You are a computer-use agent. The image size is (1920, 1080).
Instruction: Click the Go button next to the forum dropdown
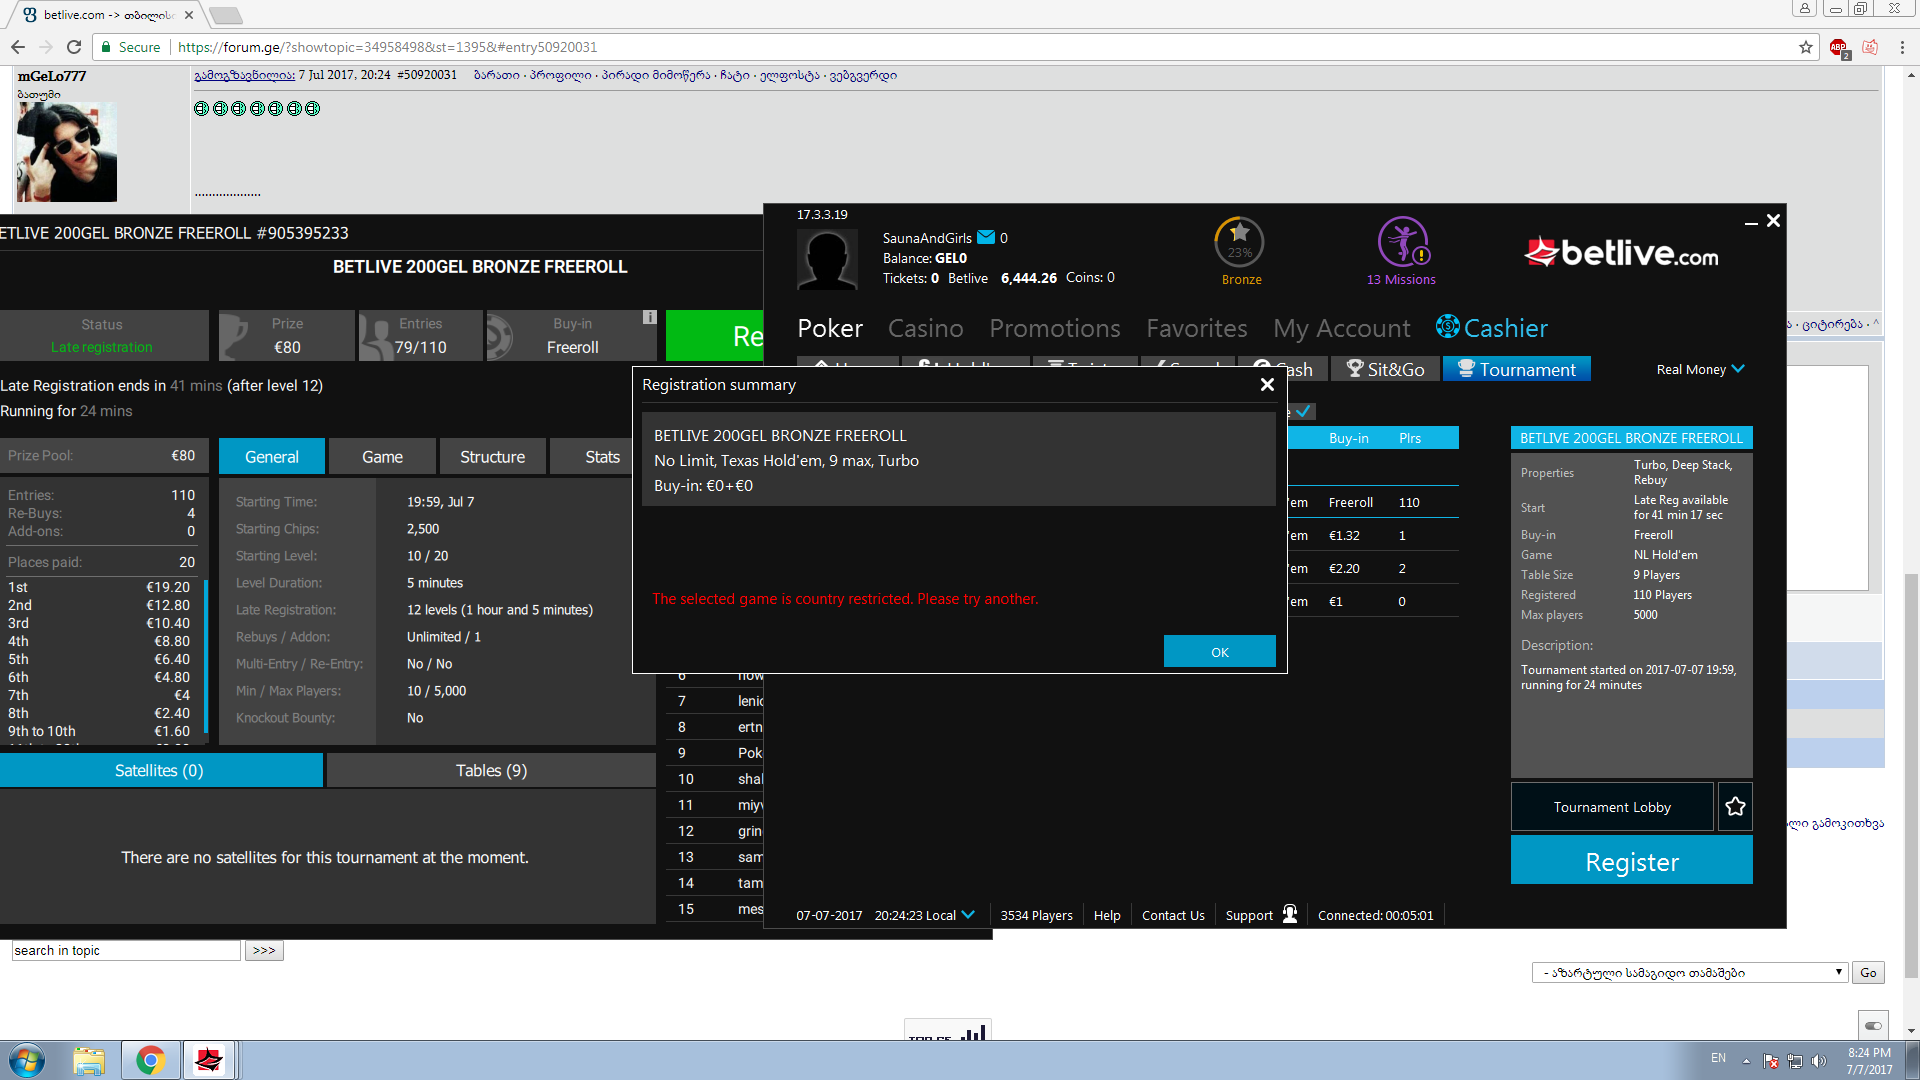[x=1868, y=973]
